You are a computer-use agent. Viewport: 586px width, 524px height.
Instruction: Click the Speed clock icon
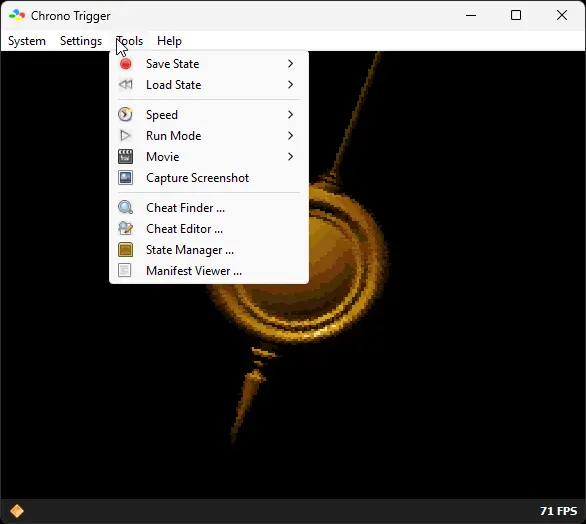pos(126,114)
